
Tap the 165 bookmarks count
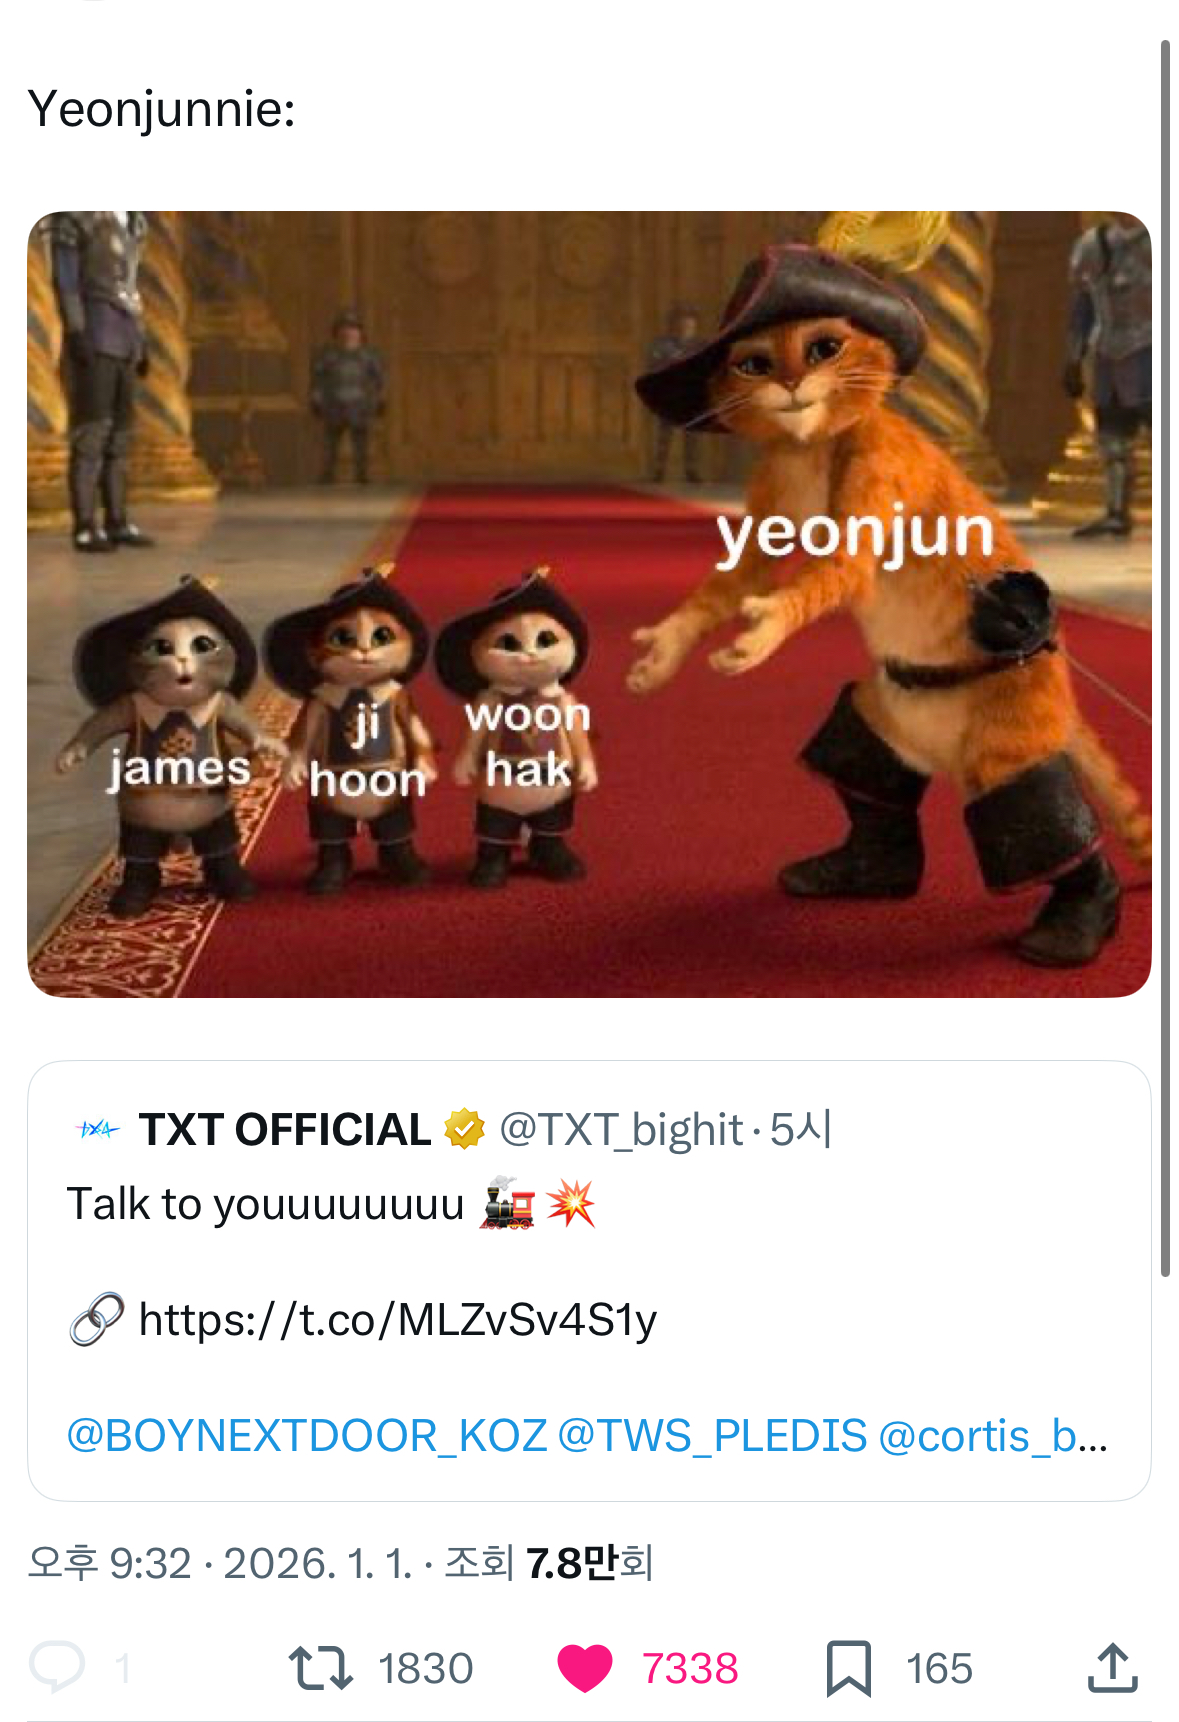[x=939, y=1668]
